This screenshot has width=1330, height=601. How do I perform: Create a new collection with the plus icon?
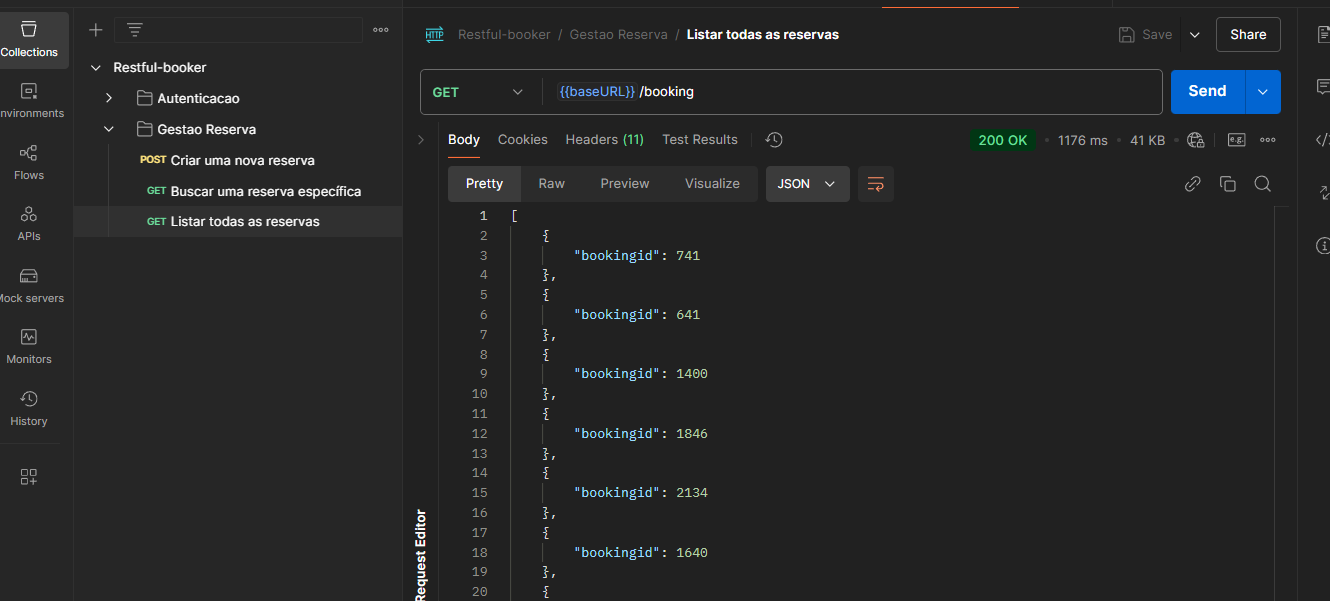(96, 30)
